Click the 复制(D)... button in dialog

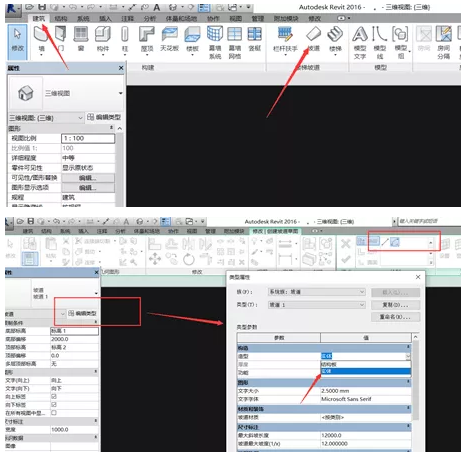pos(395,305)
